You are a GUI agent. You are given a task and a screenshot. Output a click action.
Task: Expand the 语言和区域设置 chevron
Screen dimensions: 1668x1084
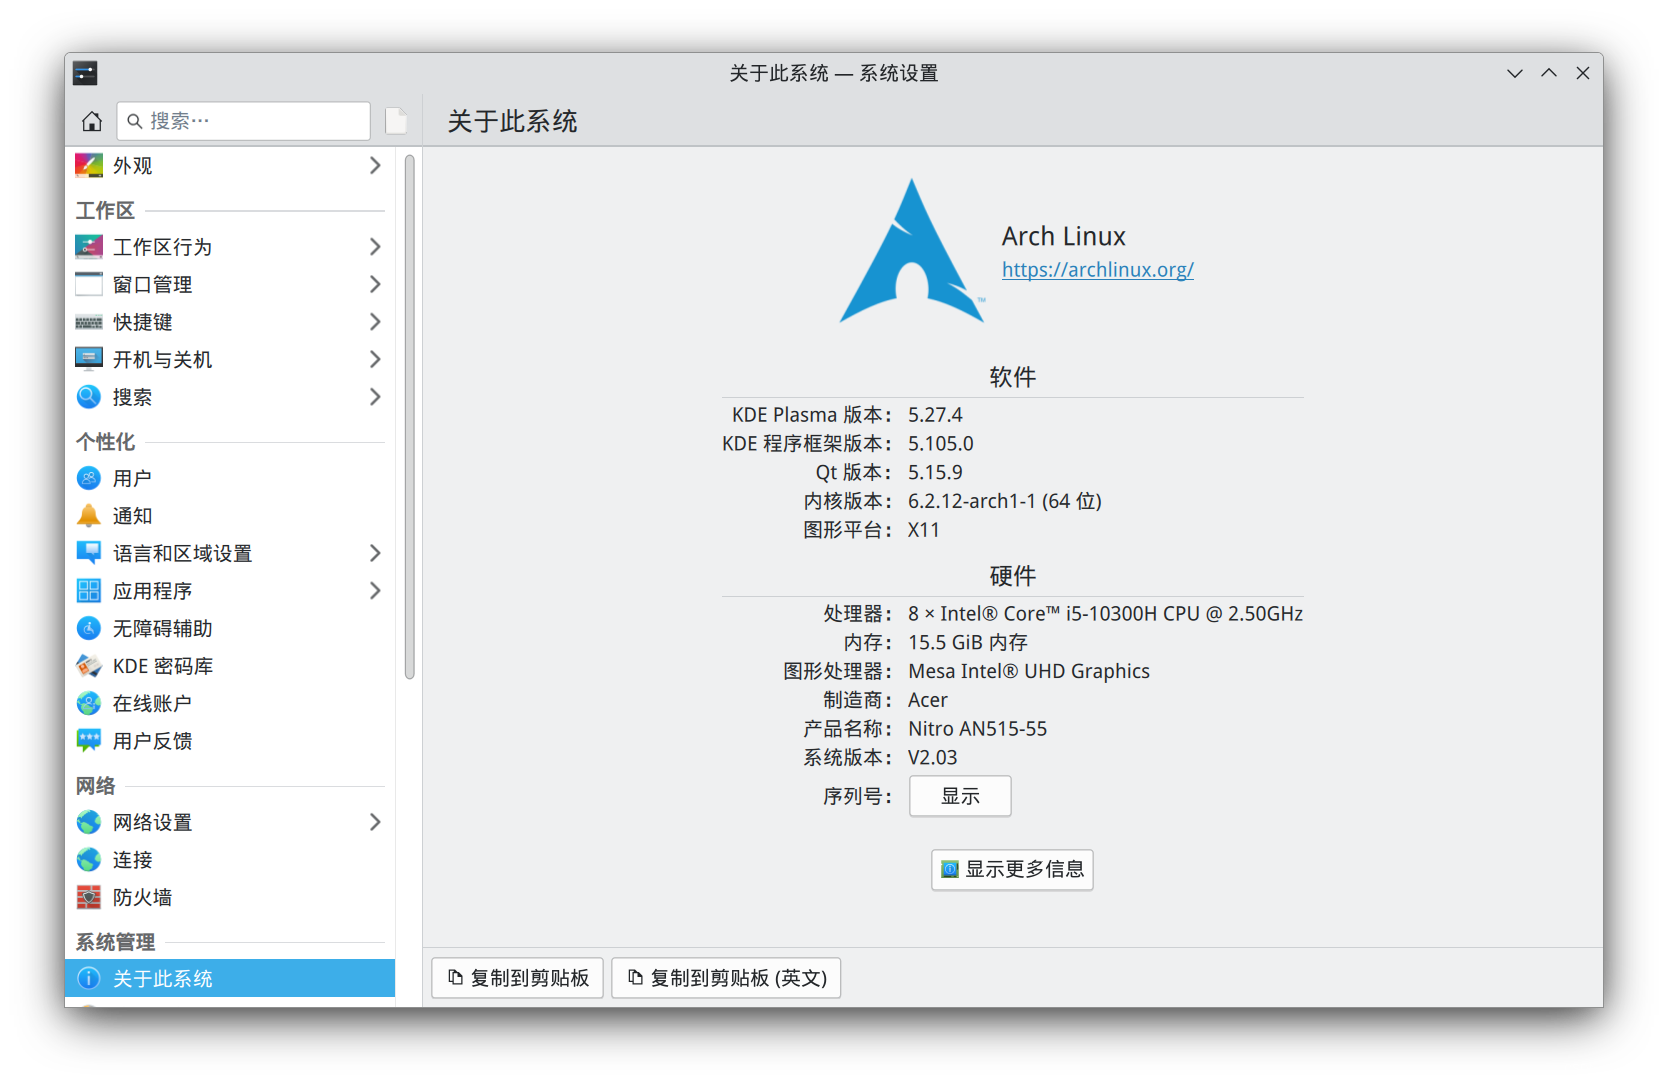click(375, 552)
